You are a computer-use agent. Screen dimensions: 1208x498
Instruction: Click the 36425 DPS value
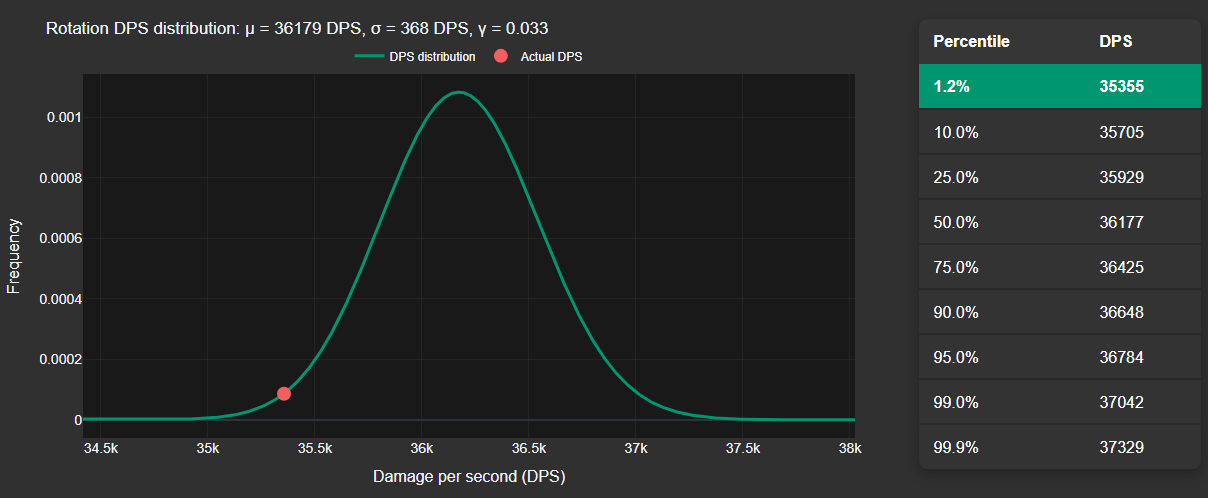tap(1121, 267)
